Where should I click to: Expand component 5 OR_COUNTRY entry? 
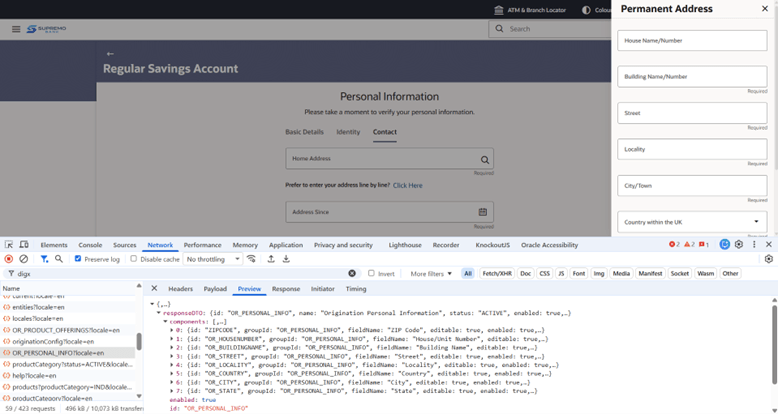point(172,374)
